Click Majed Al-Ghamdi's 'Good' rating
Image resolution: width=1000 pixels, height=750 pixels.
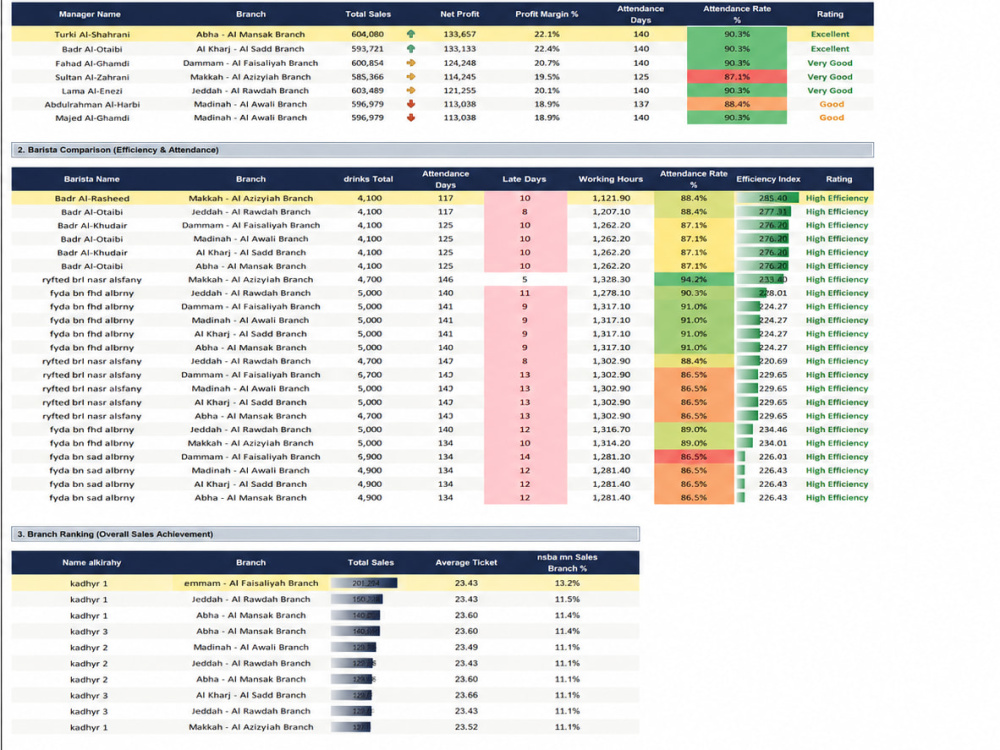[831, 117]
